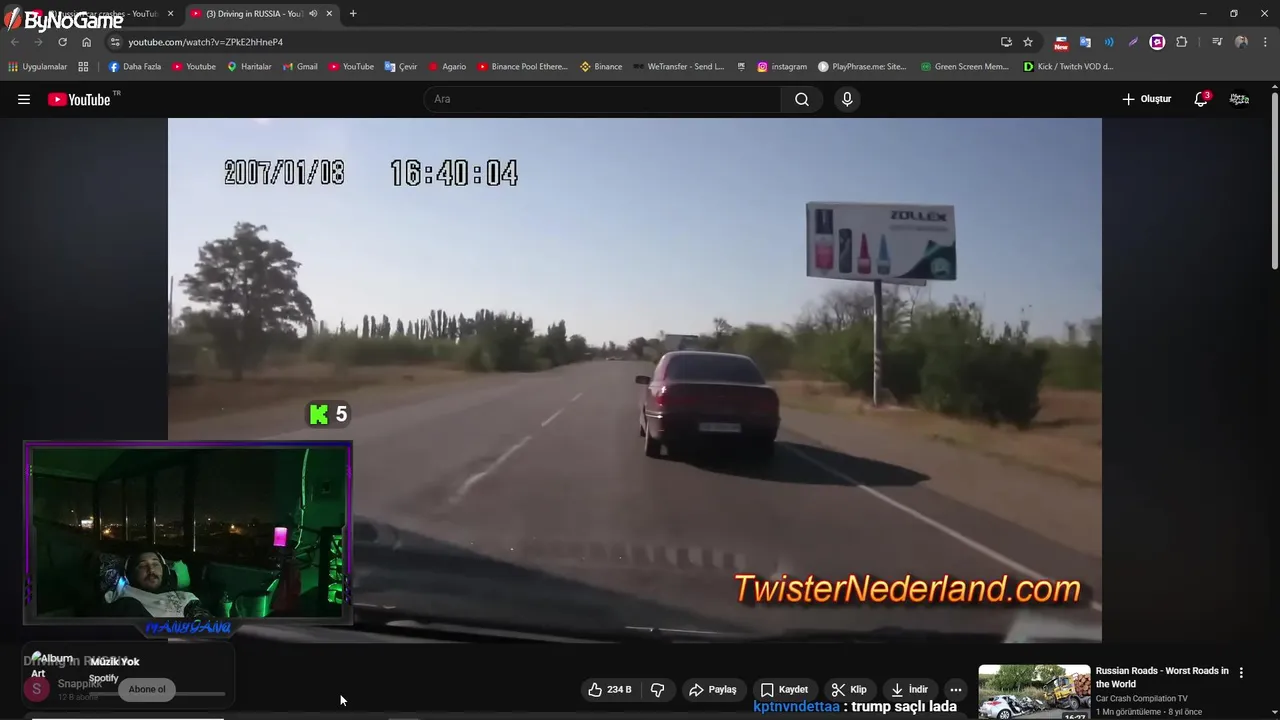
Task: Open the round purple extension icon
Action: click(1157, 42)
